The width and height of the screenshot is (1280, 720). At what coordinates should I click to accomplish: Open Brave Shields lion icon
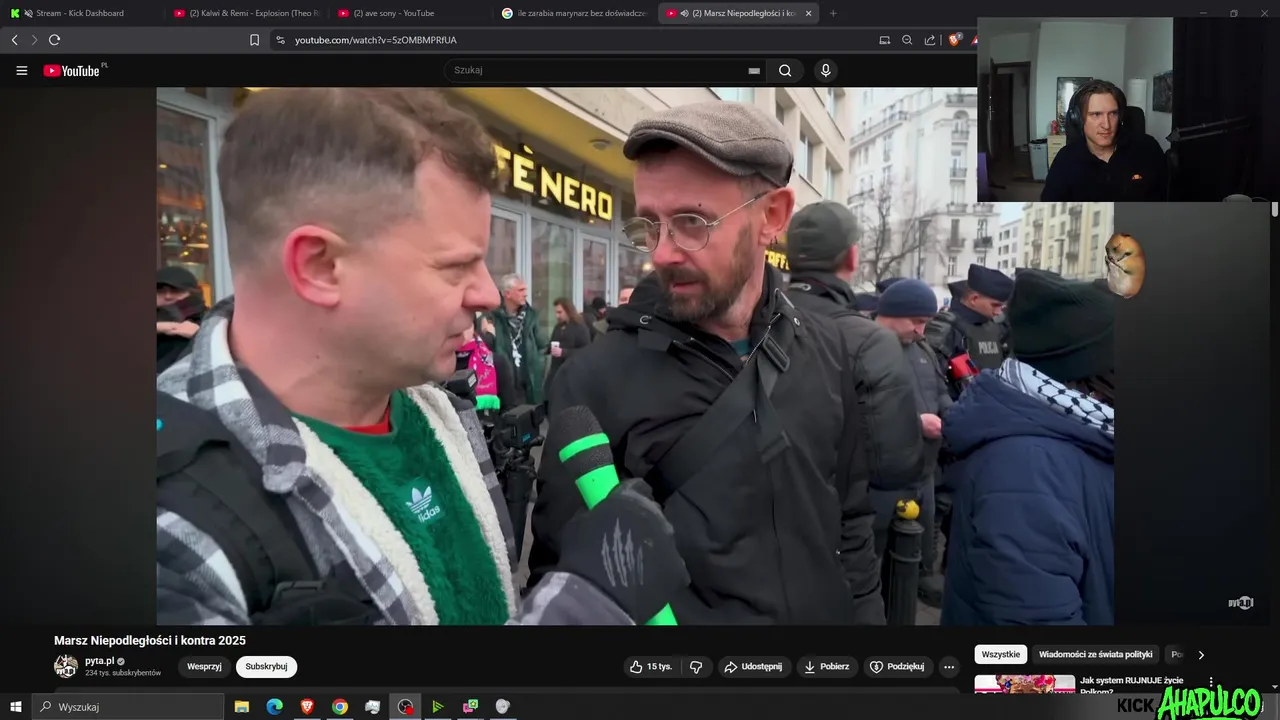pos(954,40)
